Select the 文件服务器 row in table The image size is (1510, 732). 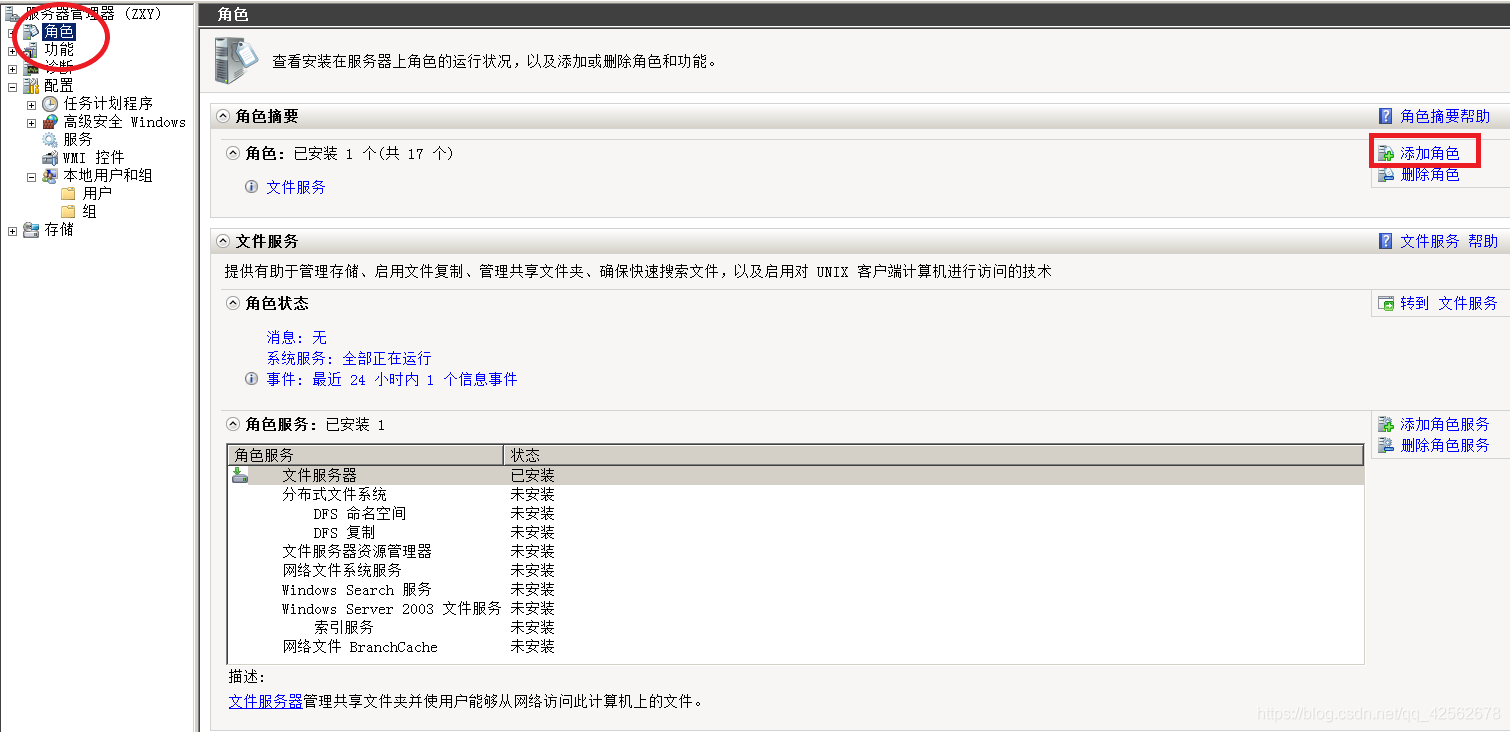click(796, 475)
